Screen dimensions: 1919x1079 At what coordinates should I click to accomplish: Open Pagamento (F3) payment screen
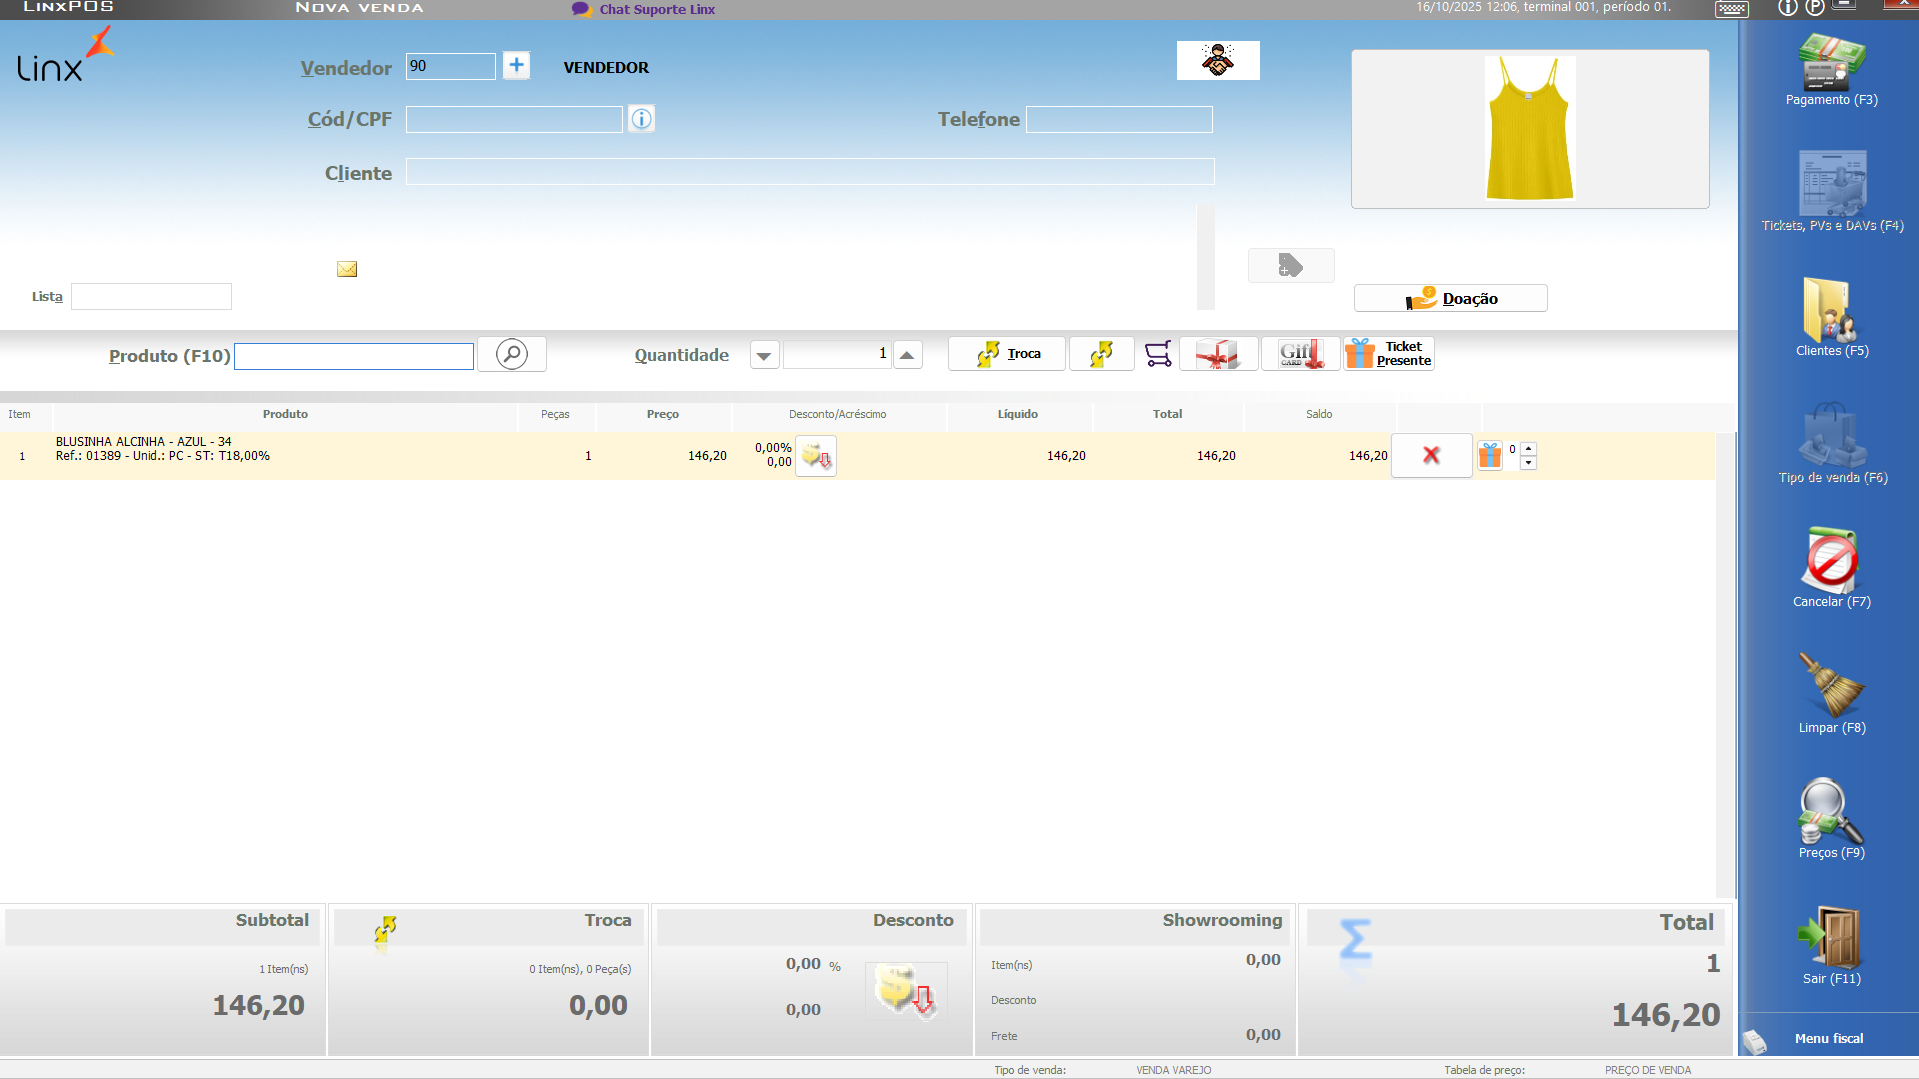(x=1831, y=70)
